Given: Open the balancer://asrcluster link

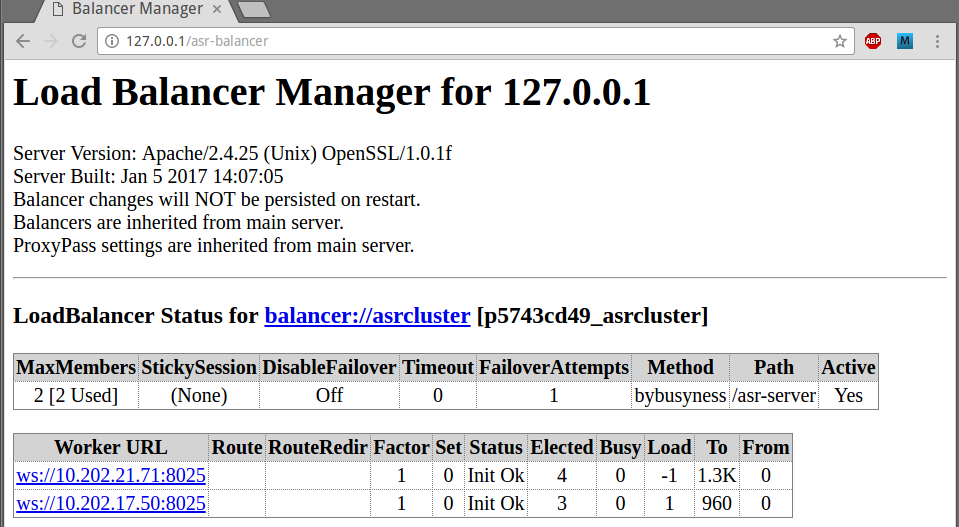Looking at the screenshot, I should point(367,316).
